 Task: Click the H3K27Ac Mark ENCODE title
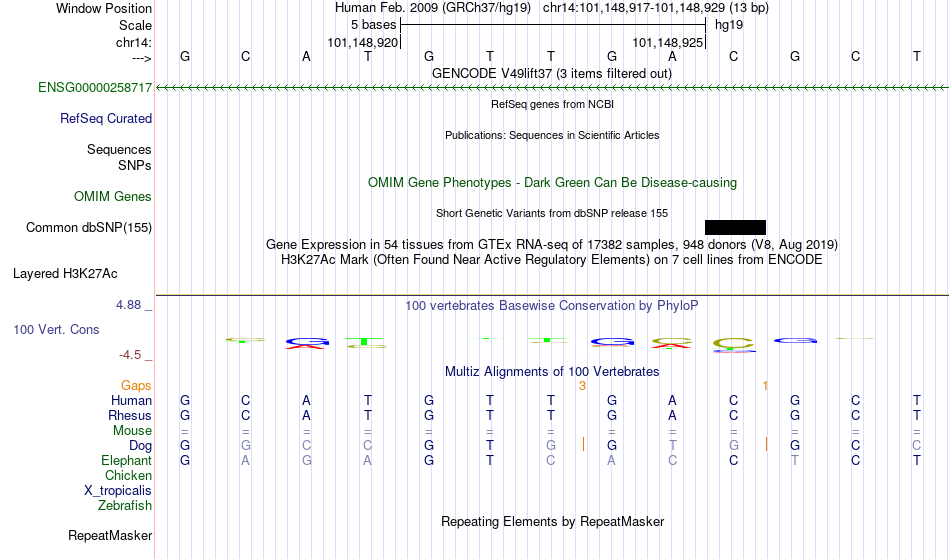pyautogui.click(x=552, y=260)
